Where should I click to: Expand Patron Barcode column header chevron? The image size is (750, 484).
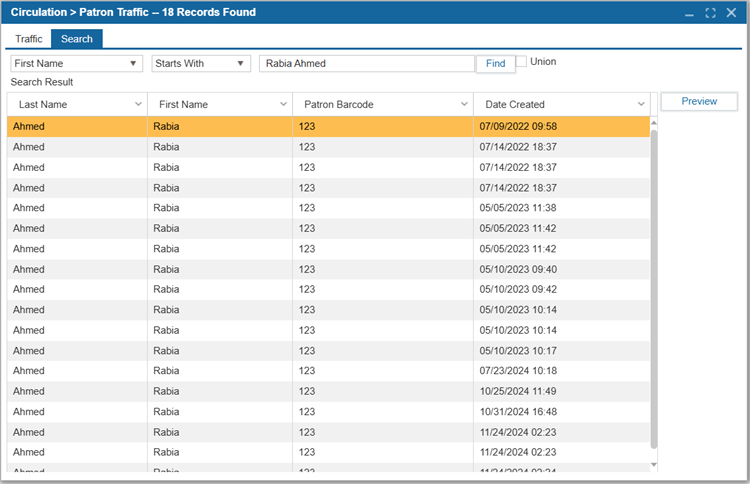(464, 104)
